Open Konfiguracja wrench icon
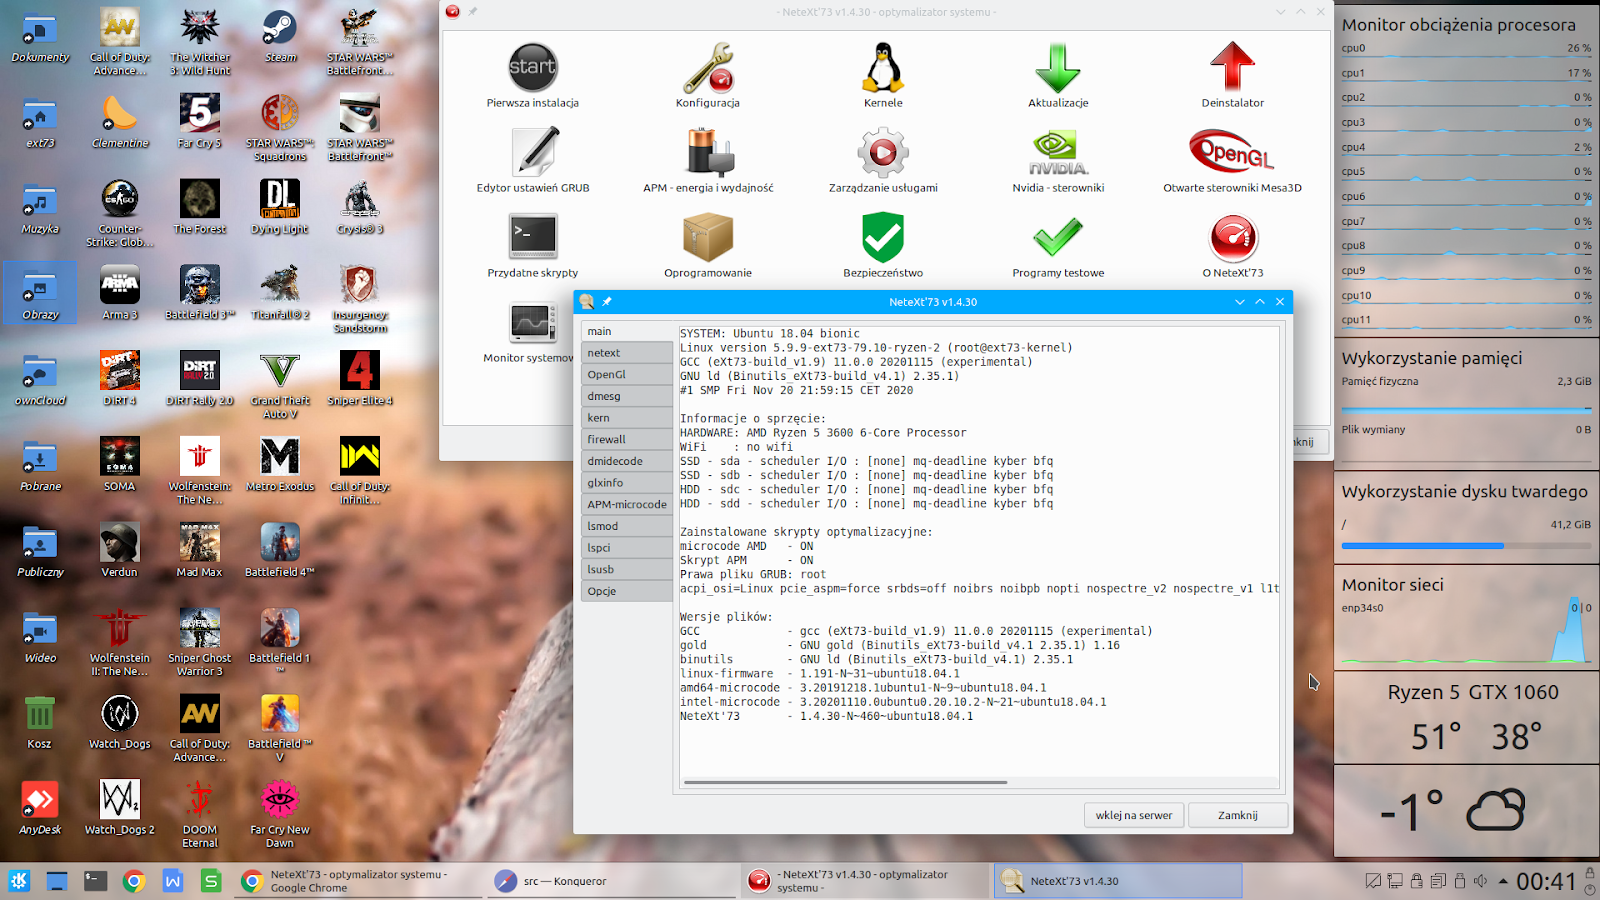Image resolution: width=1600 pixels, height=900 pixels. click(x=707, y=68)
